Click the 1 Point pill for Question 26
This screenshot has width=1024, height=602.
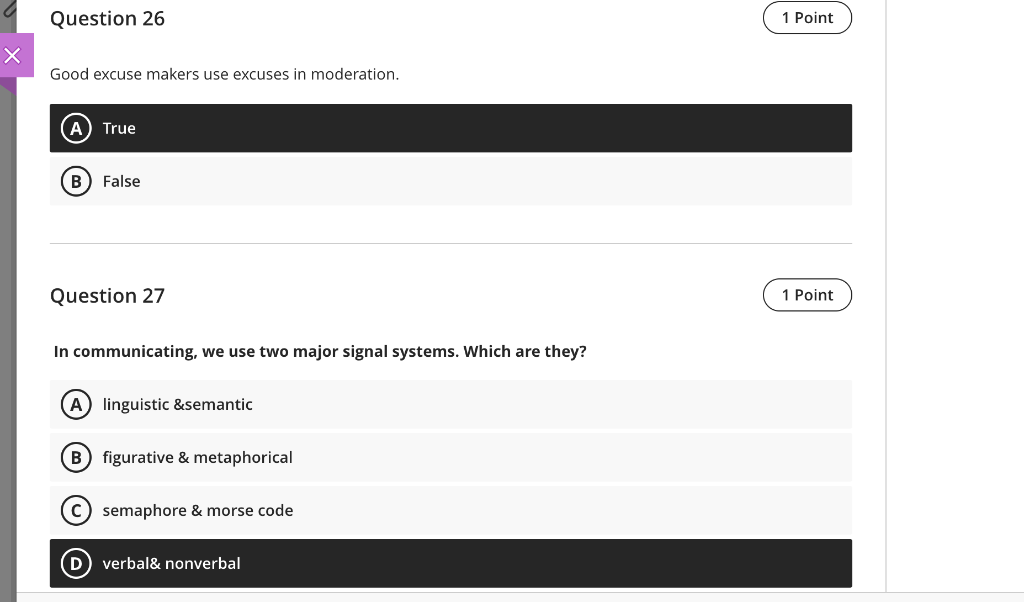pos(807,17)
